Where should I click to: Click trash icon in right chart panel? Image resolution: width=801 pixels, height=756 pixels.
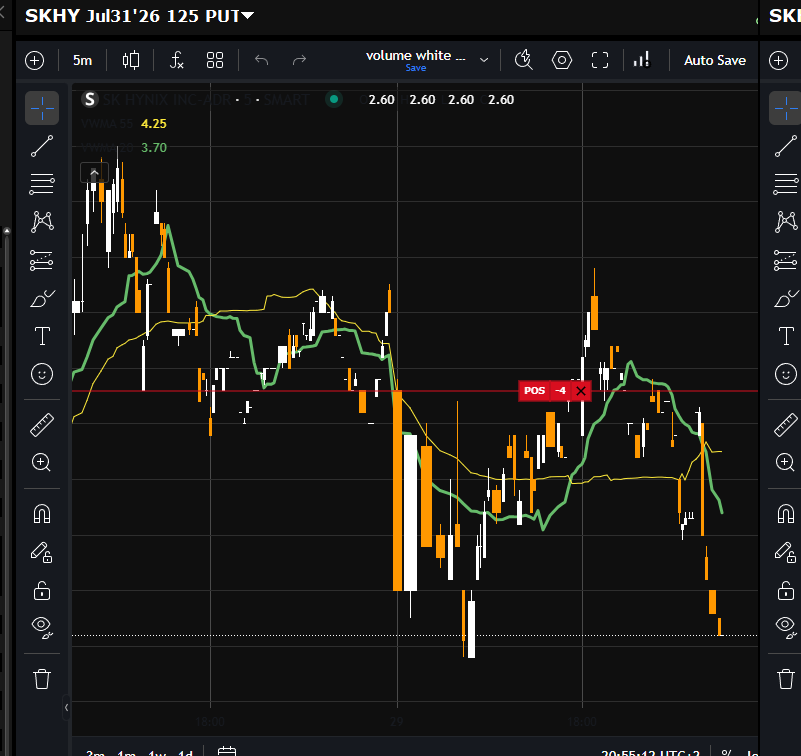pos(786,679)
